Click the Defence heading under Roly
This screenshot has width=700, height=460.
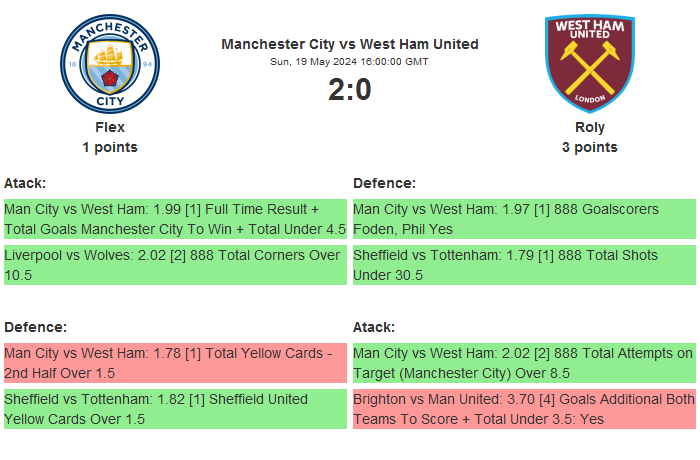tap(384, 183)
